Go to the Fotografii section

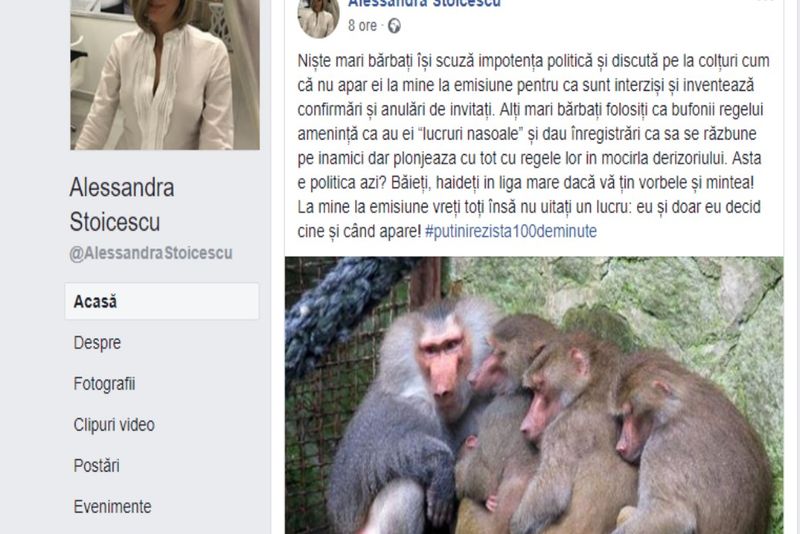coord(104,384)
